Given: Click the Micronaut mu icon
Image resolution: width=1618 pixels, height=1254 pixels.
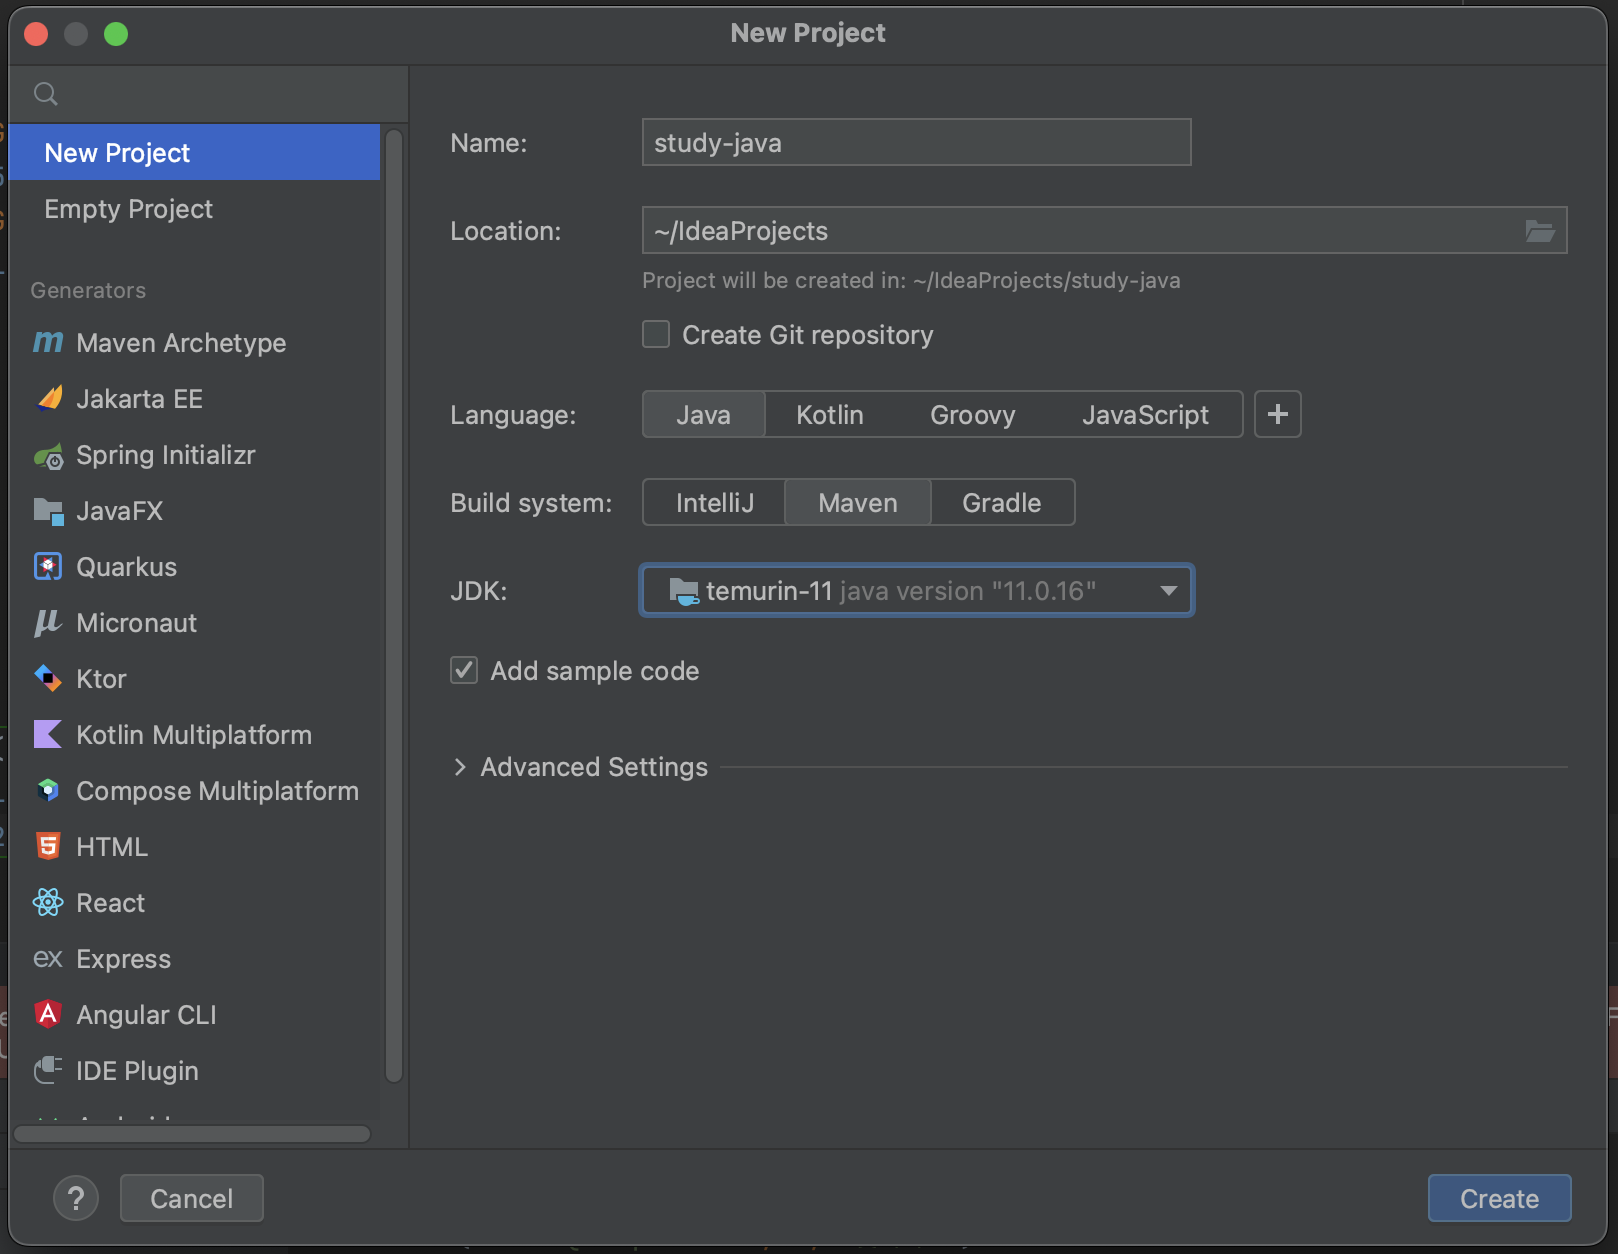Looking at the screenshot, I should pyautogui.click(x=48, y=623).
